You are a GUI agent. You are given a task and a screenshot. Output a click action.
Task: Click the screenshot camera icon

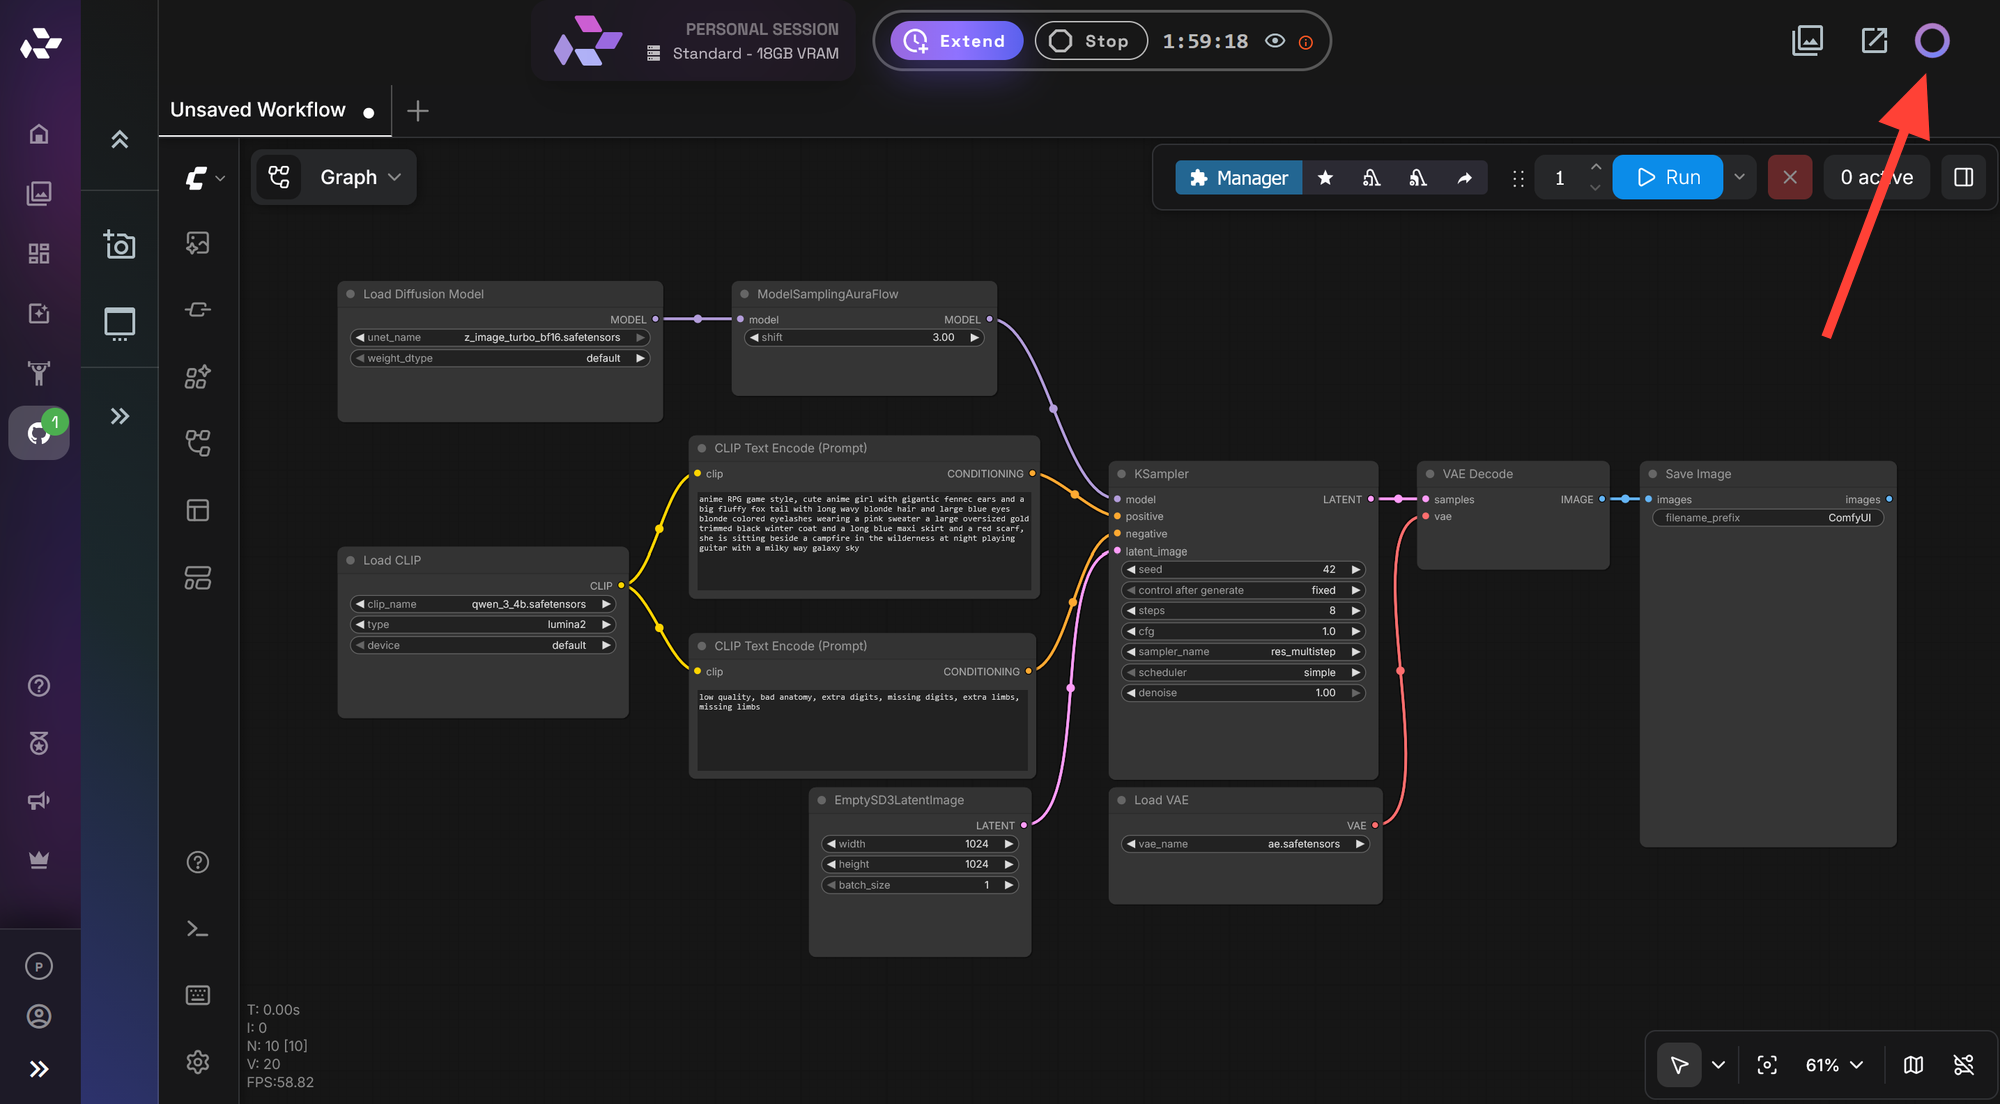(119, 244)
